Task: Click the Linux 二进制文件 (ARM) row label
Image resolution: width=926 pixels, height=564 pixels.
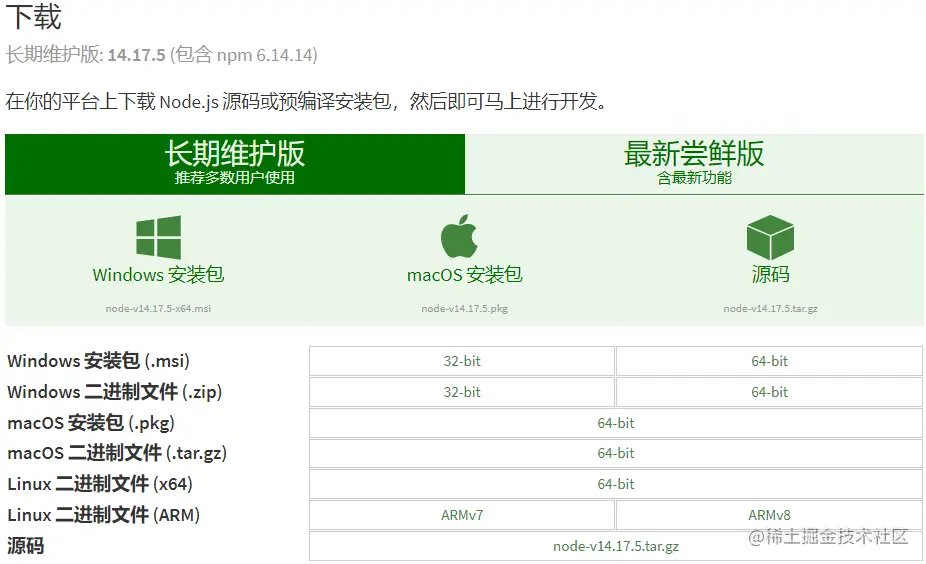Action: [103, 515]
